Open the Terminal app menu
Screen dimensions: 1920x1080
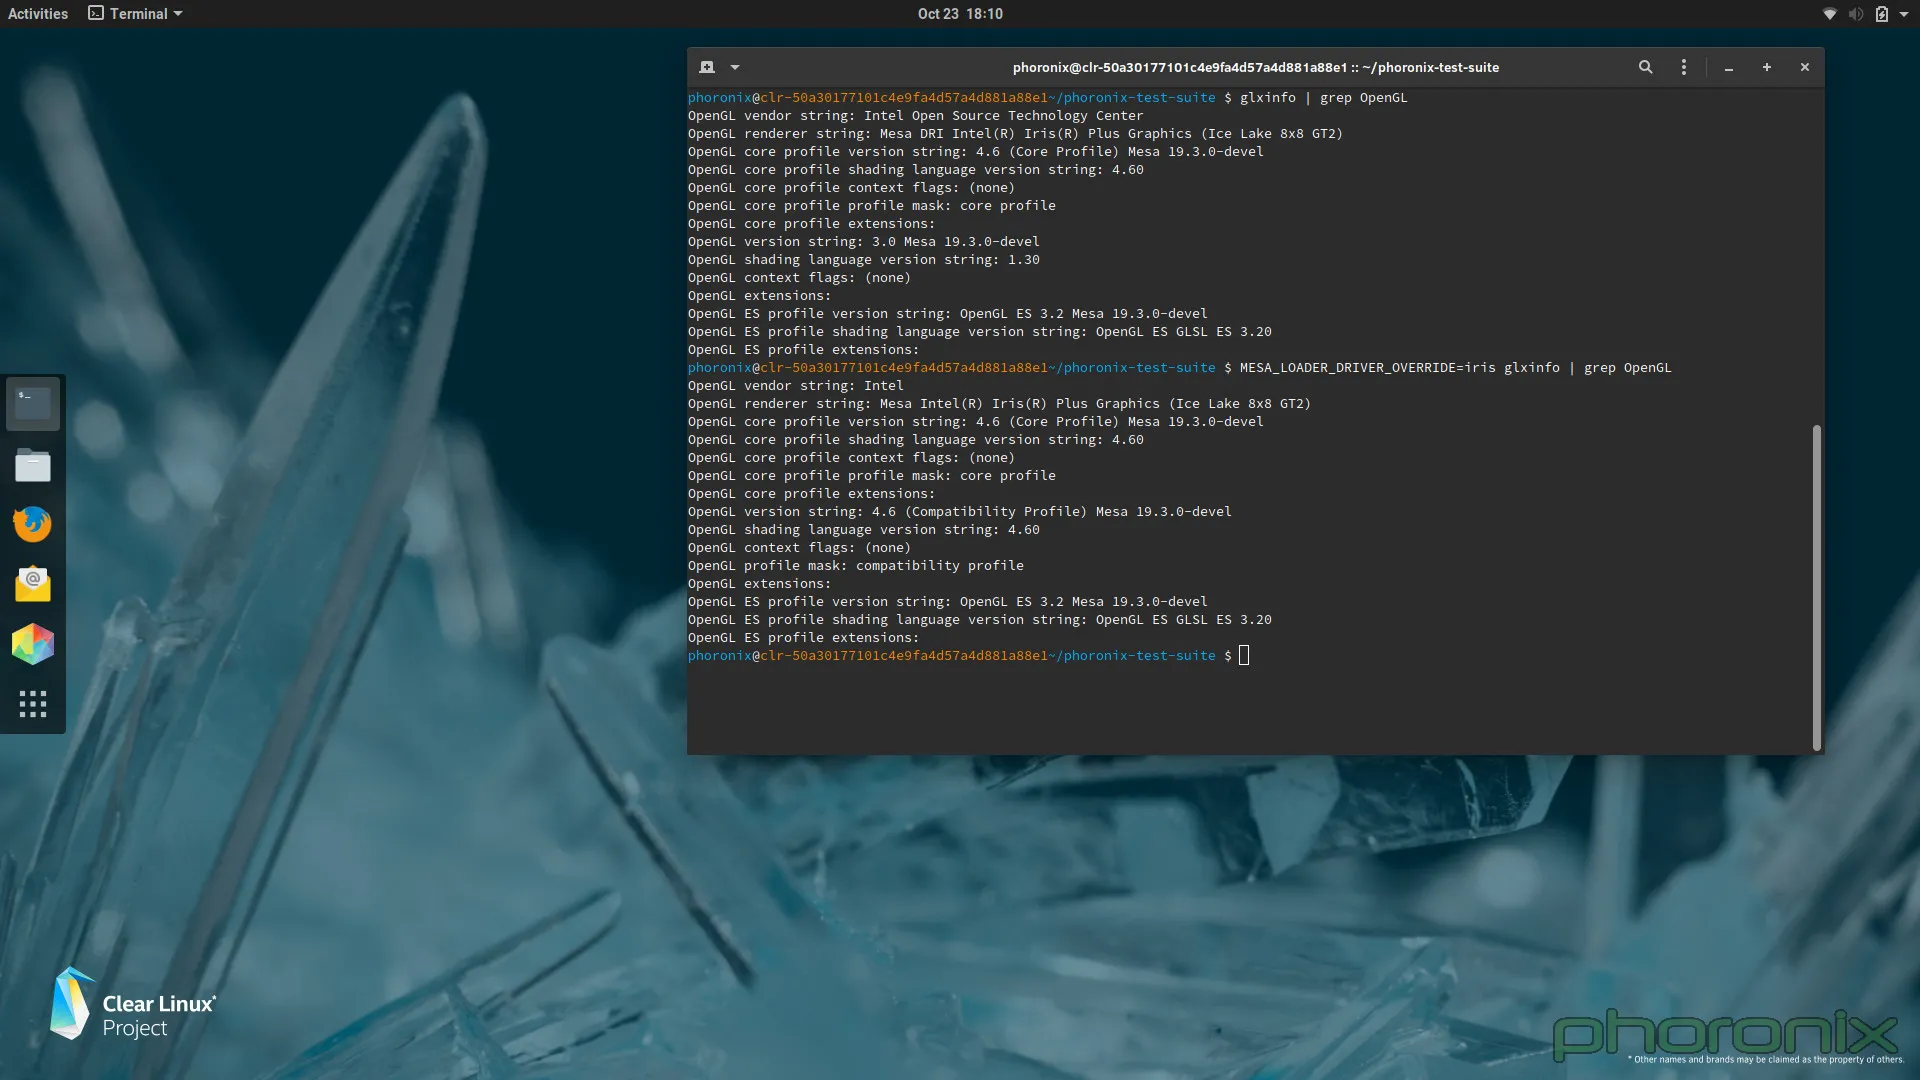click(x=135, y=14)
